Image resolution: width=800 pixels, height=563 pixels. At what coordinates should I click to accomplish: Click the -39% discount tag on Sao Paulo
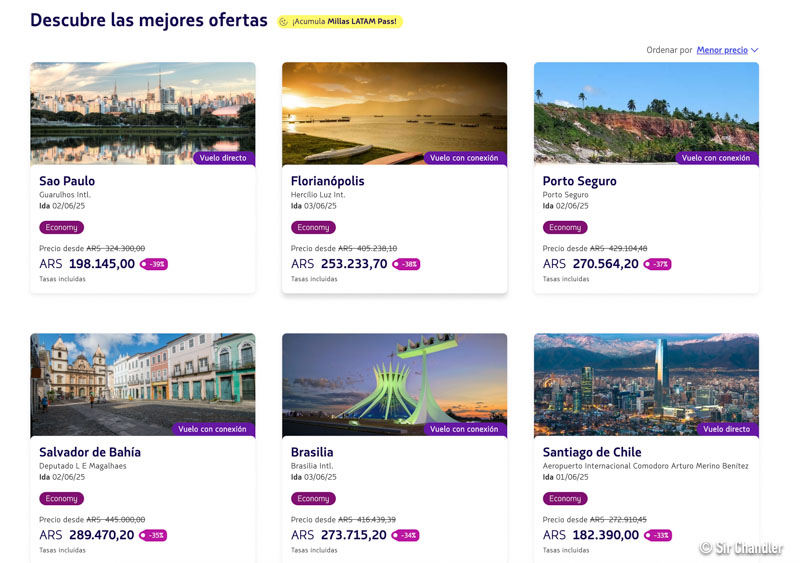[x=154, y=265]
